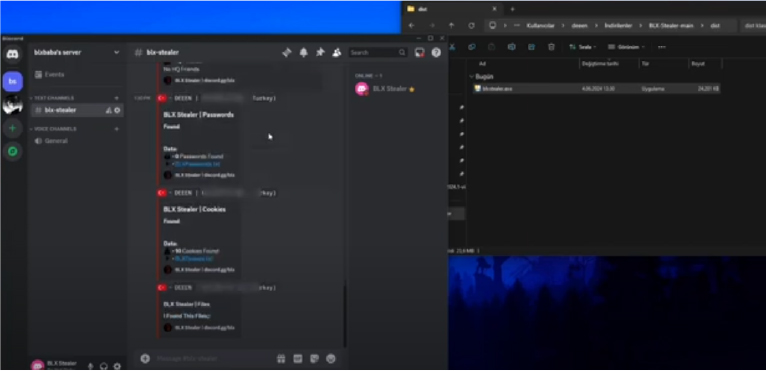Image resolution: width=766 pixels, height=371 pixels.
Task: Open the sticker picker icon
Action: click(x=315, y=359)
